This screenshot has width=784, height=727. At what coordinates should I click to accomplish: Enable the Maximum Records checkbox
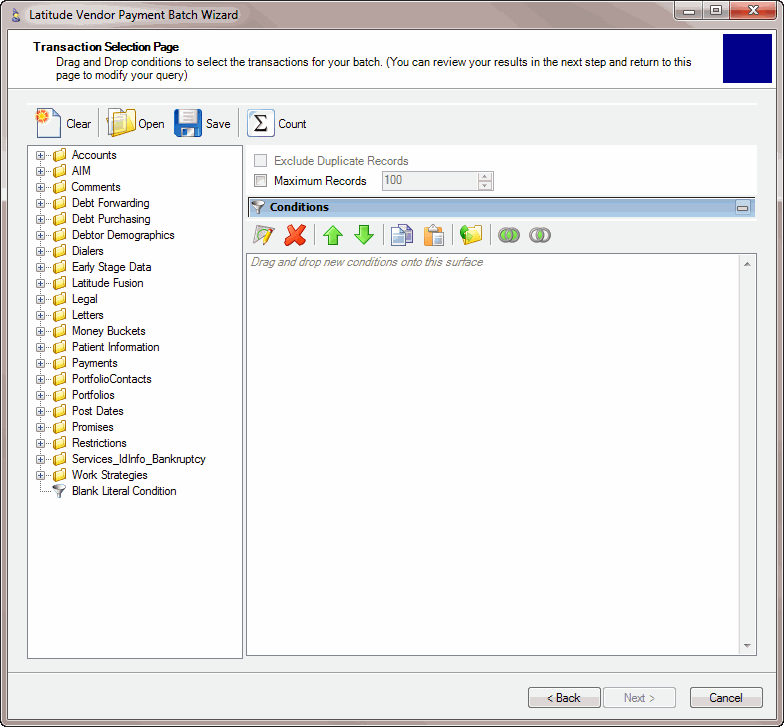point(260,180)
